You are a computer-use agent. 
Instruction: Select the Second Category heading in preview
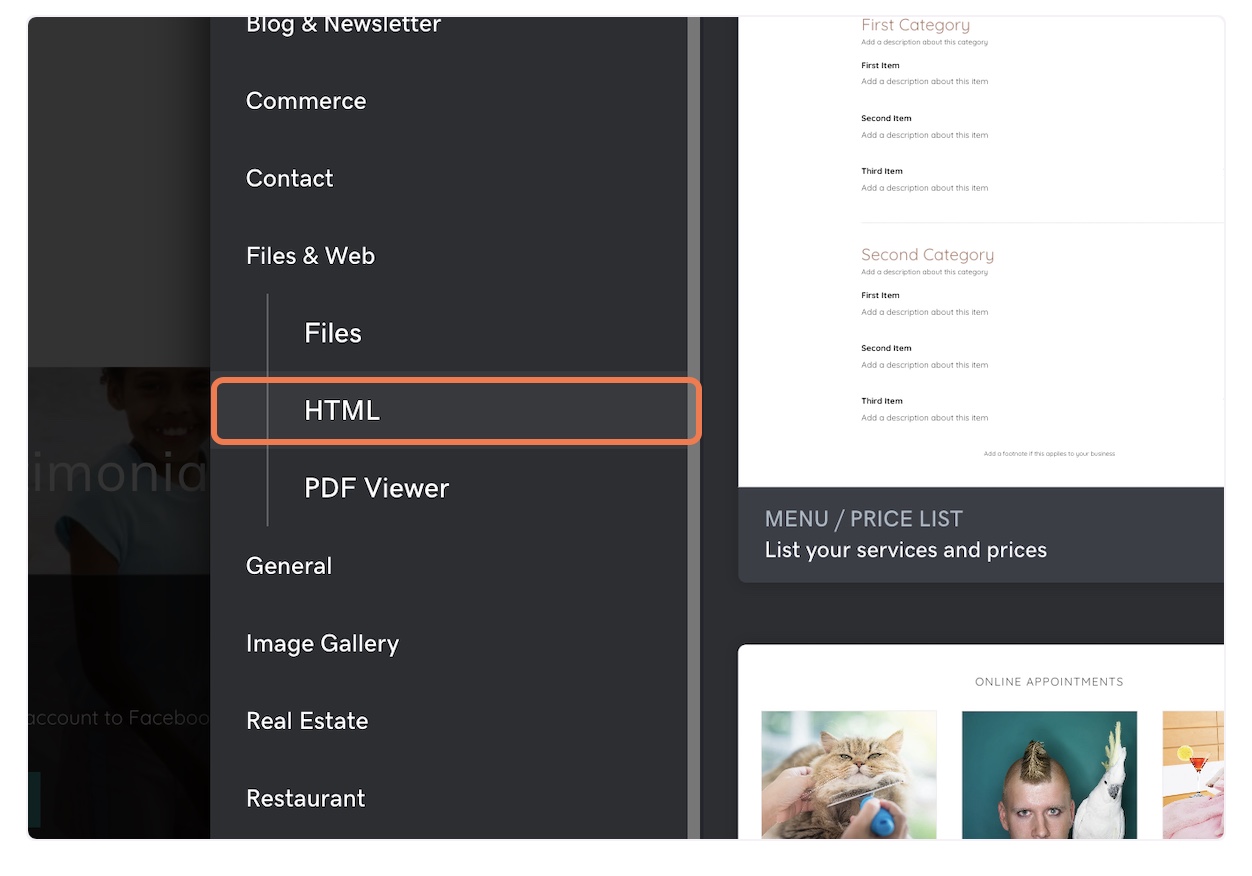[927, 255]
